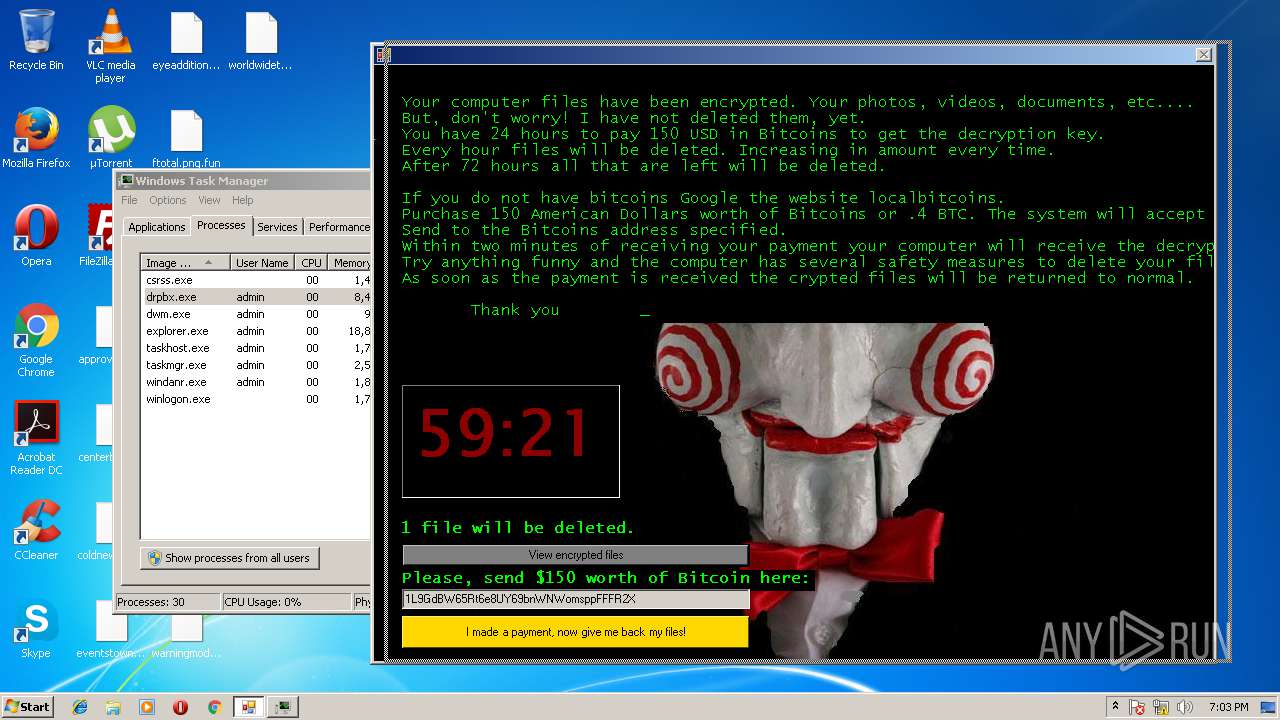1280x720 pixels.
Task: Open the FileZilla desktop shortcut
Action: [98, 236]
